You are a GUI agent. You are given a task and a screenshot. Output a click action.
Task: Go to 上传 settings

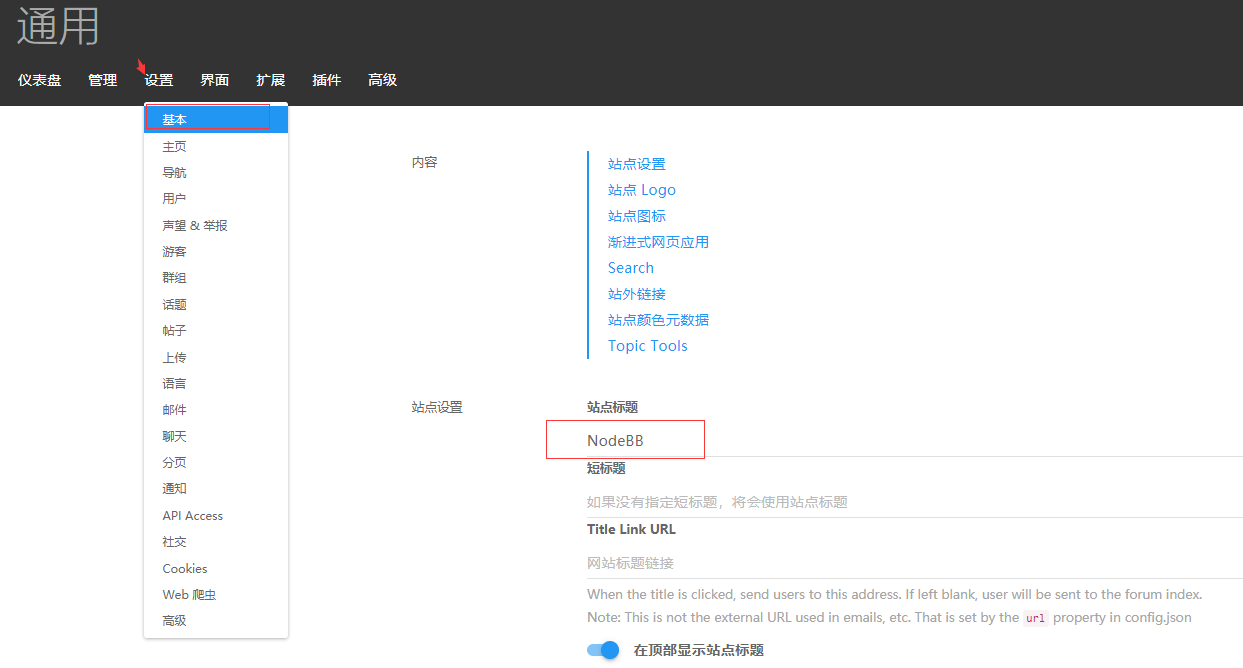216,357
